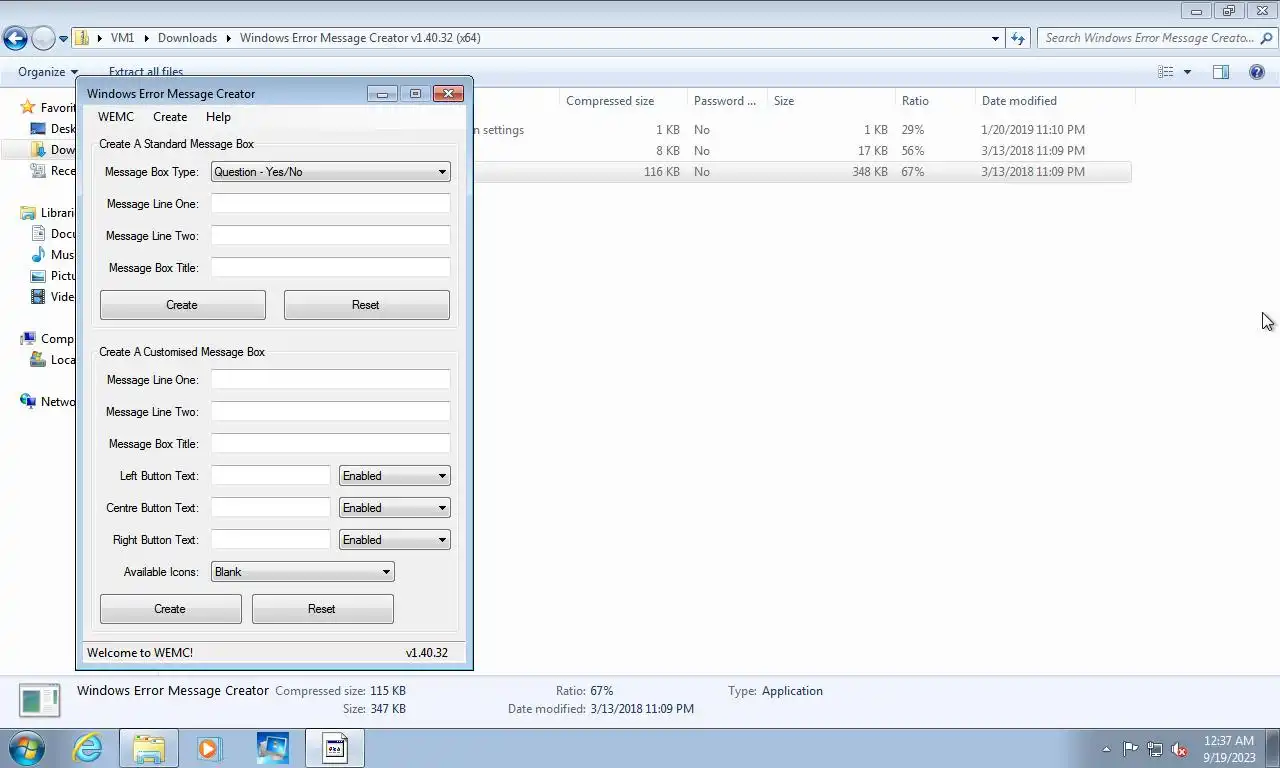Screen dimensions: 1280x768
Task: Click standard Message Line Two field
Action: [x=330, y=236]
